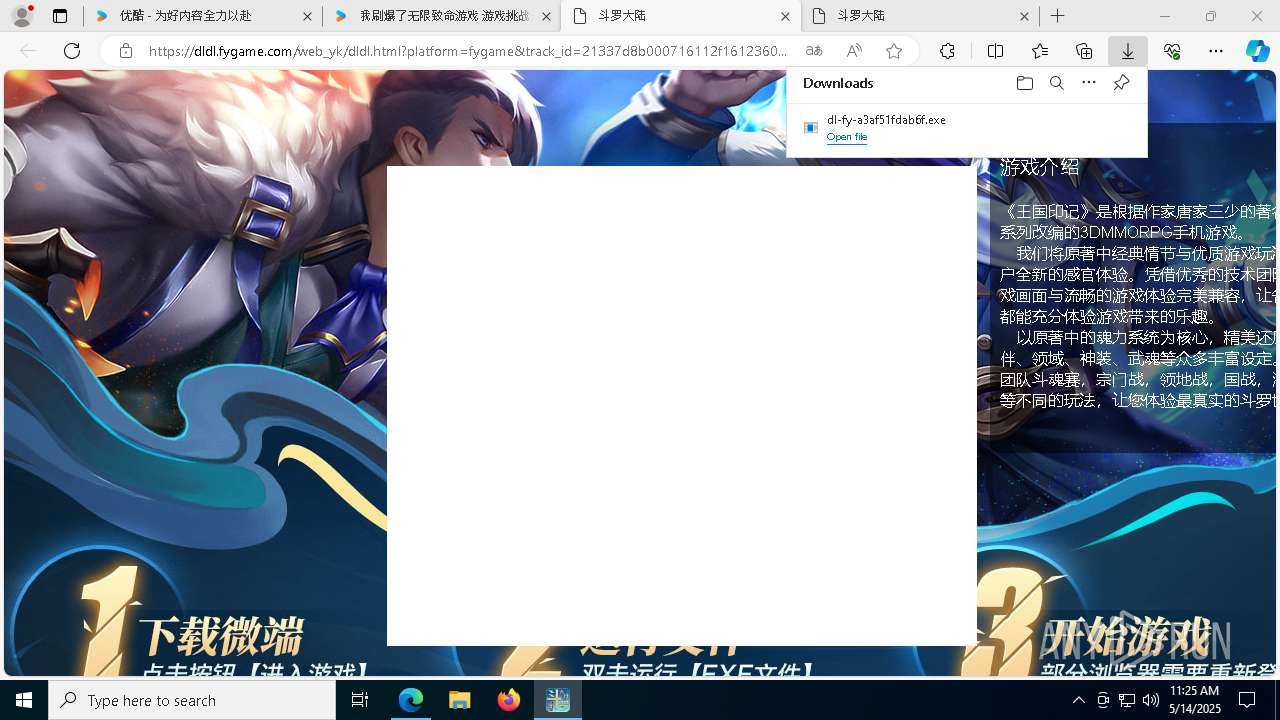
Task: Open a new browser tab
Action: pyautogui.click(x=1057, y=16)
